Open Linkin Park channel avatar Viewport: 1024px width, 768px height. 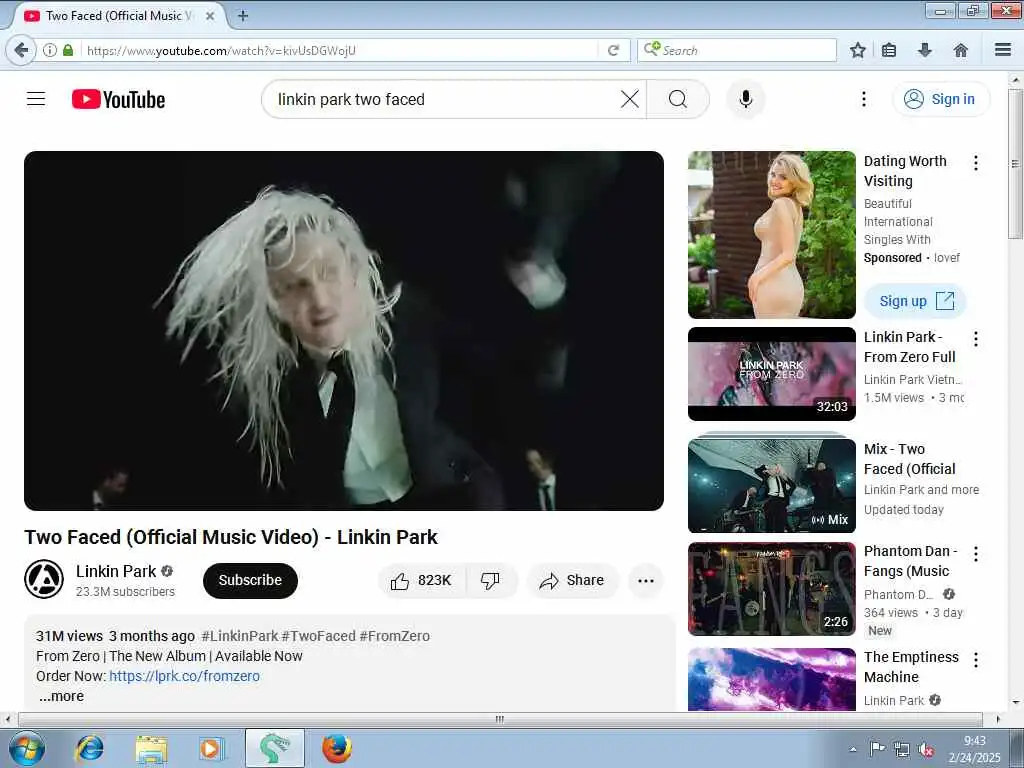44,579
